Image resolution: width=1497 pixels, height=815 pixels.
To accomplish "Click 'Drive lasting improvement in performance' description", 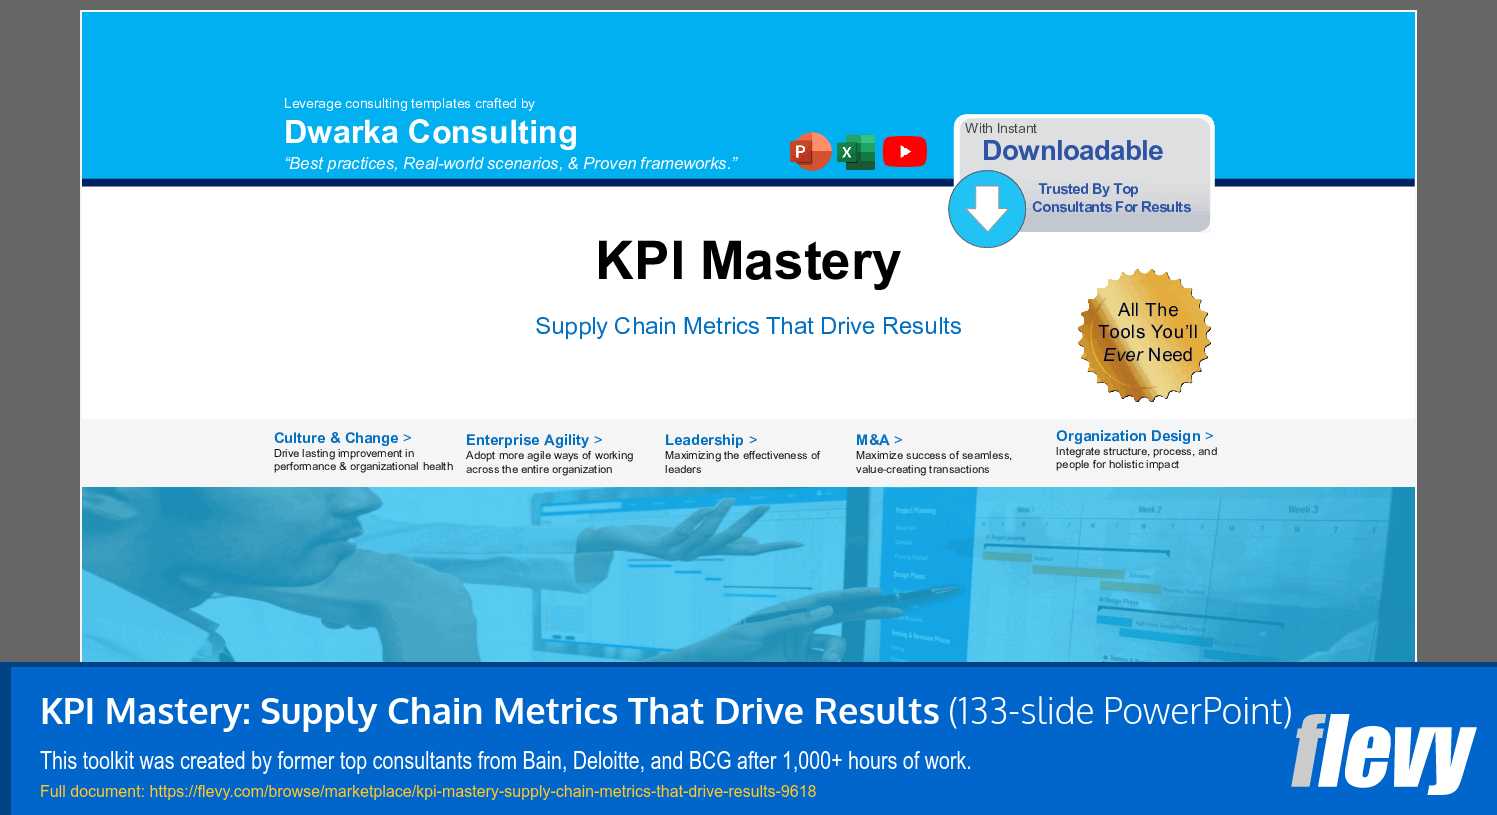I will (x=363, y=460).
